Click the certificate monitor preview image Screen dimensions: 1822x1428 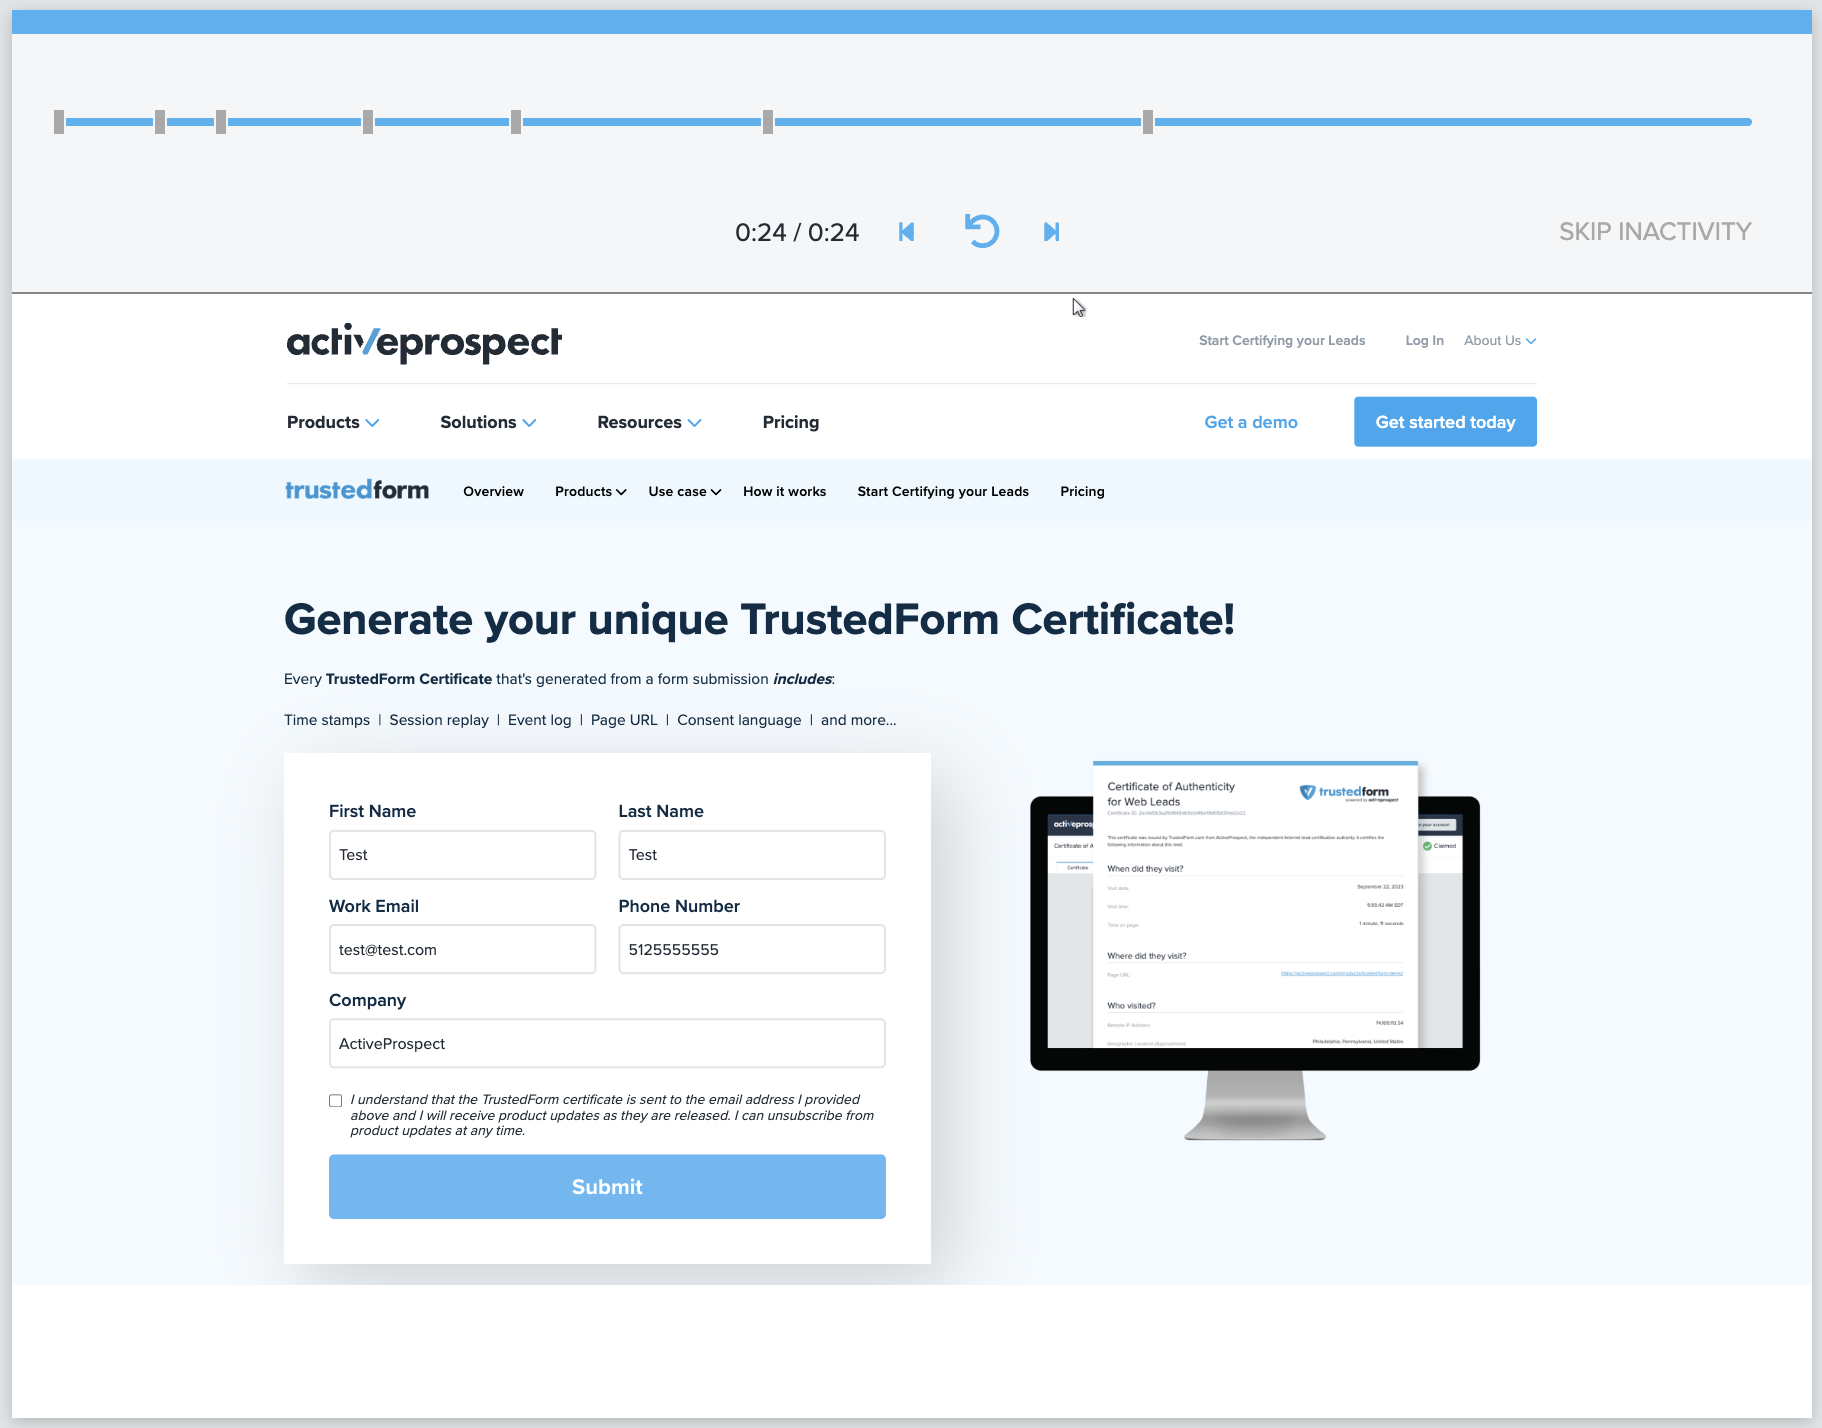coord(1254,948)
